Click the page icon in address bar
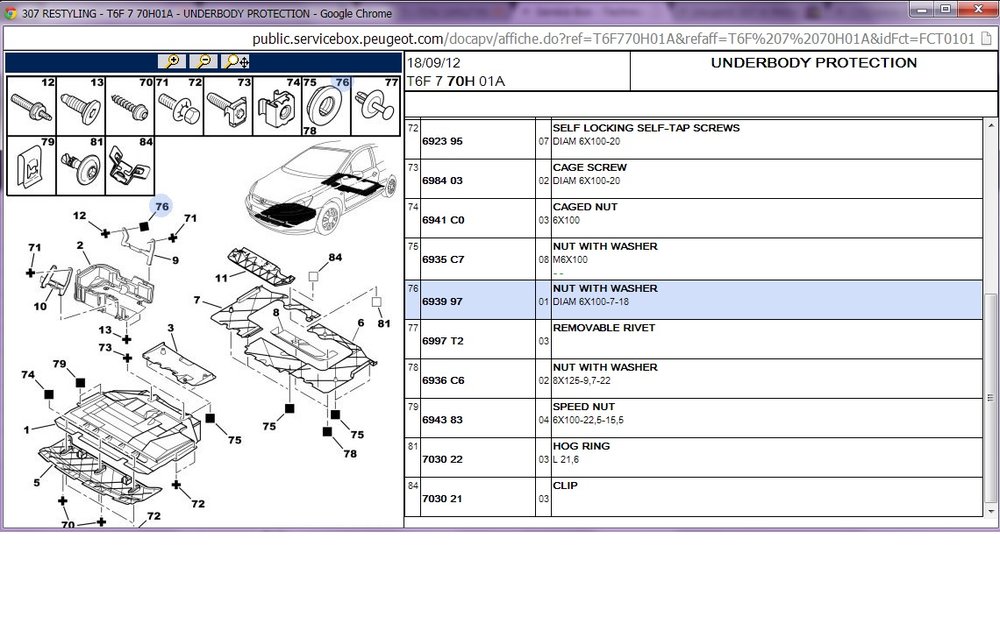 [x=986, y=38]
